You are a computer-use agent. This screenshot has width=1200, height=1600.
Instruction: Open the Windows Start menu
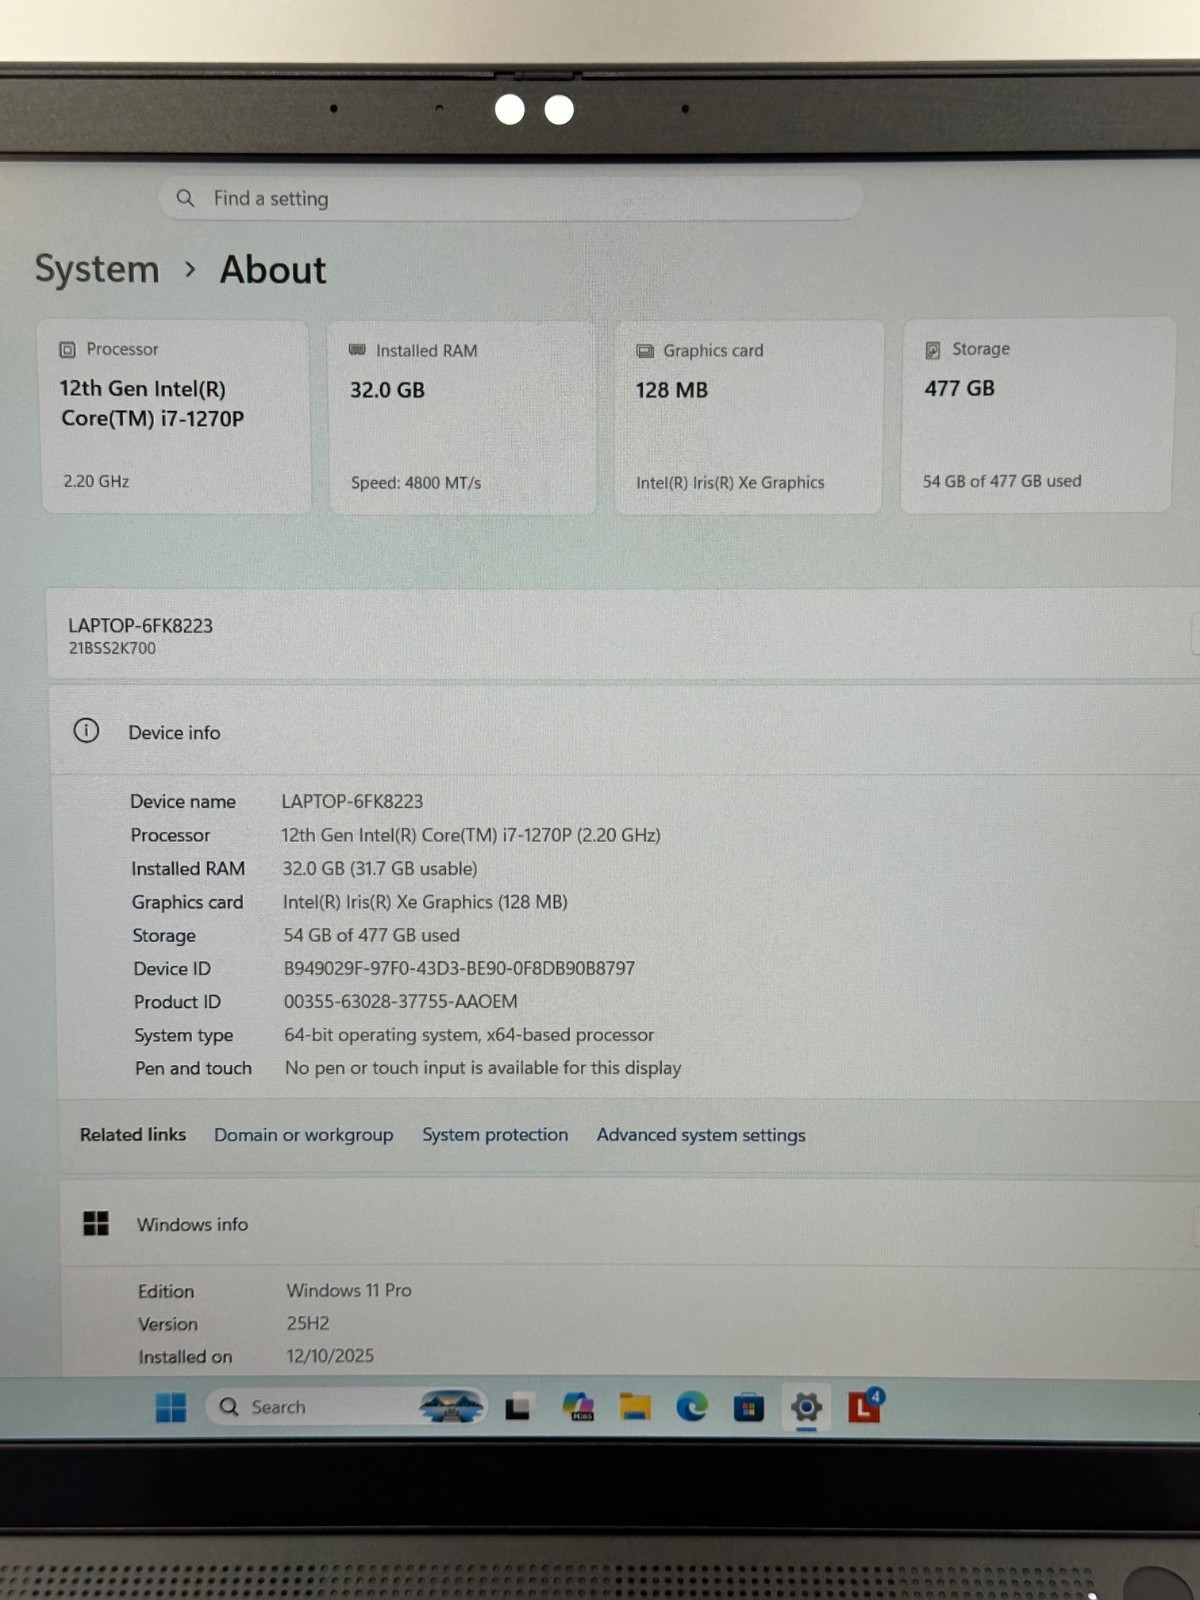[171, 1407]
